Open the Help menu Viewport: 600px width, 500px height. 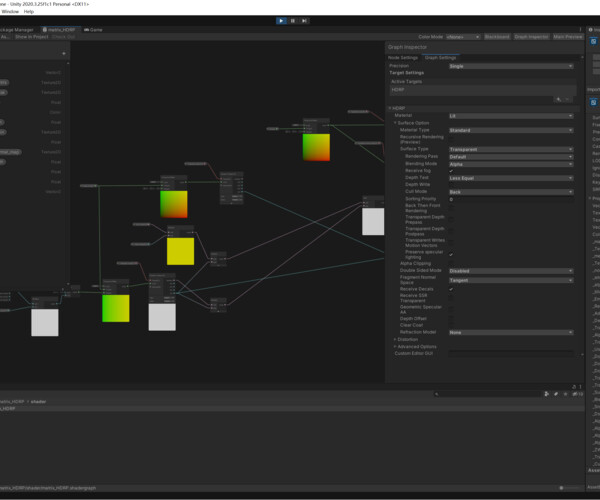pos(29,12)
